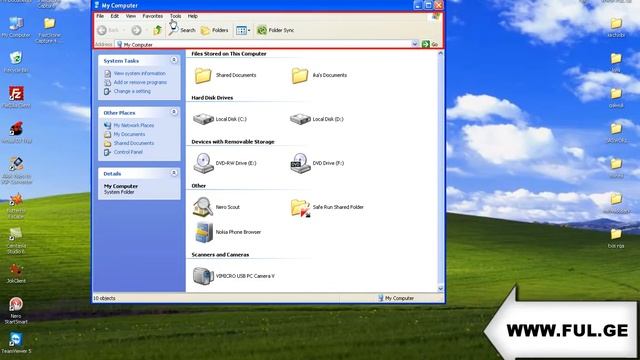Open Shared Documents link in Other Places
This screenshot has width=640, height=360.
(x=133, y=143)
